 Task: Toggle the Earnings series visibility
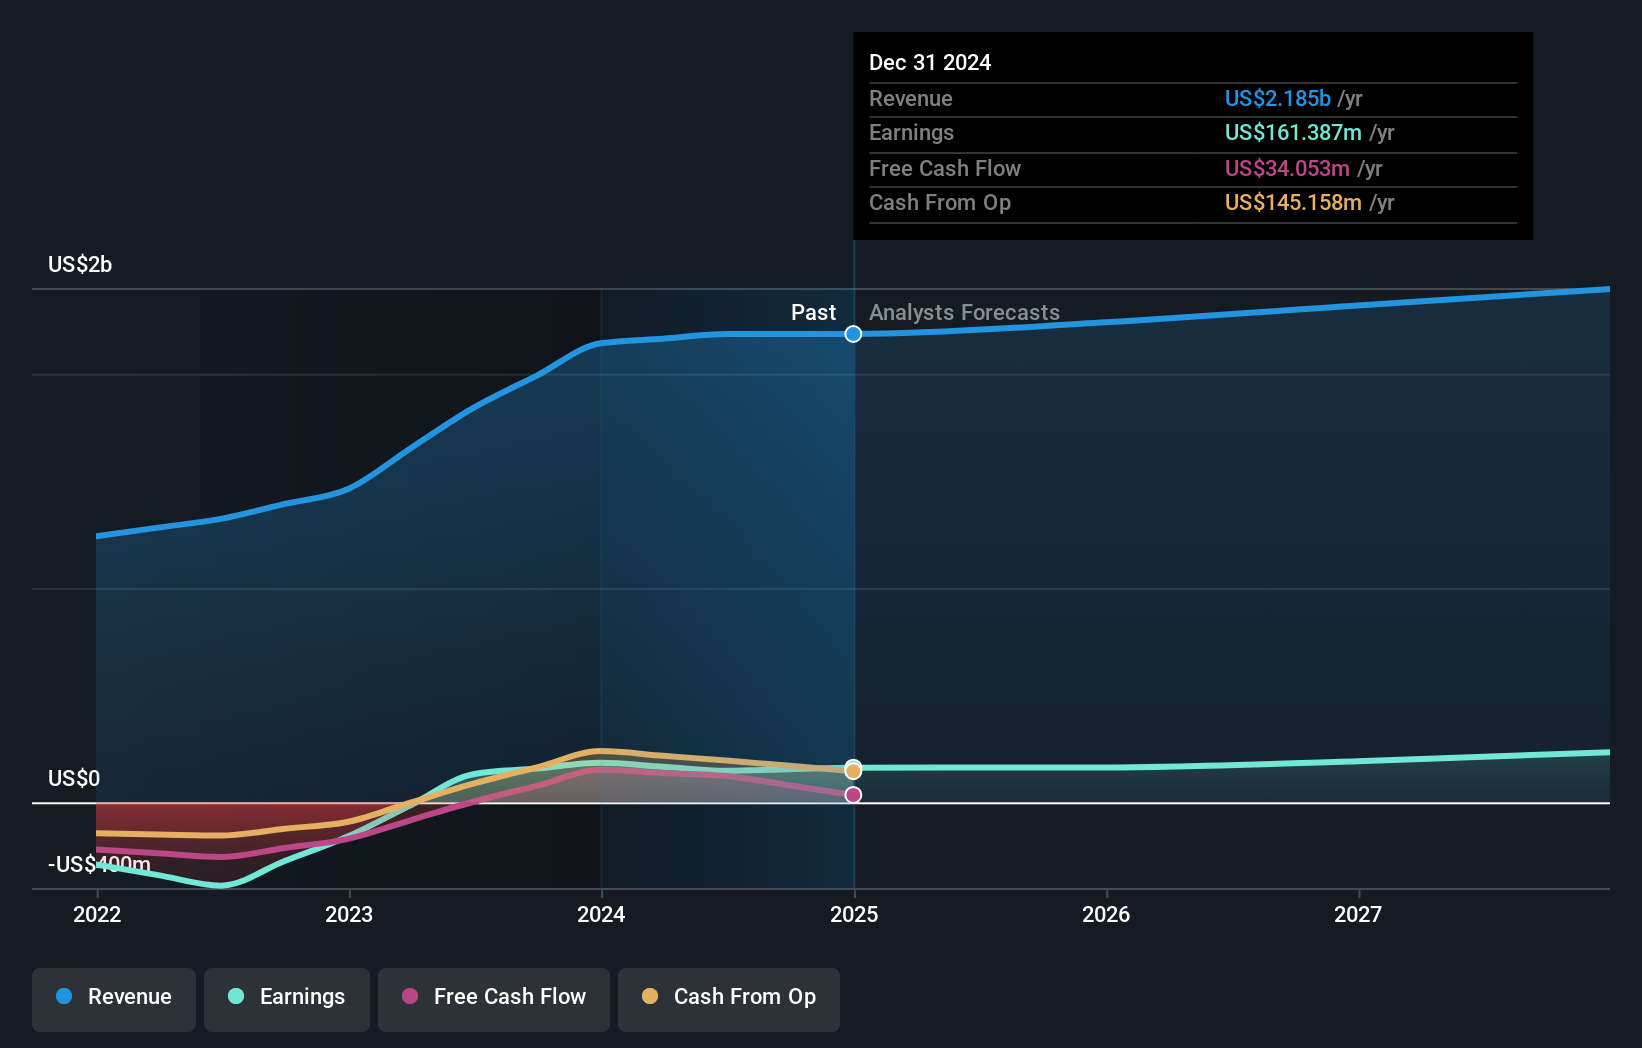tap(287, 999)
